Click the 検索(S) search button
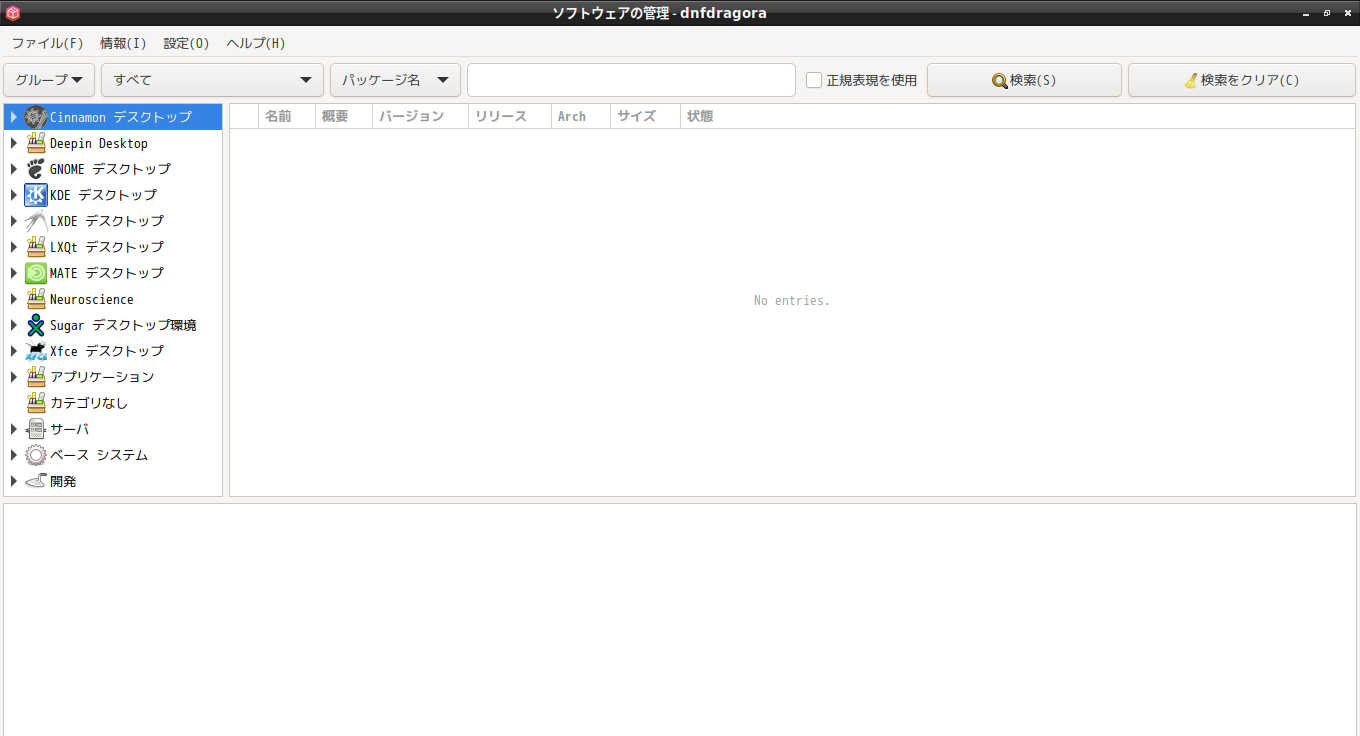This screenshot has width=1360, height=736. pos(1024,80)
